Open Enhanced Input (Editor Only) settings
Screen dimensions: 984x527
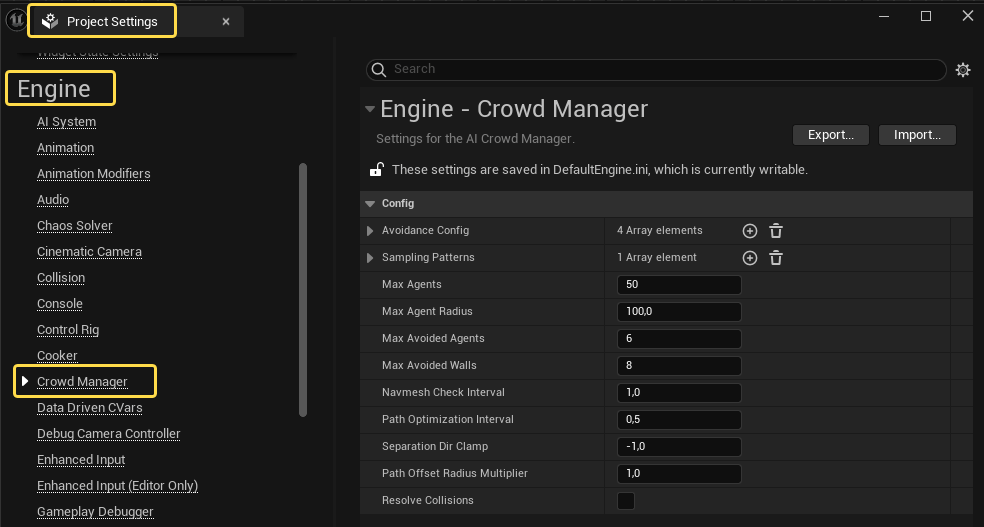(117, 486)
